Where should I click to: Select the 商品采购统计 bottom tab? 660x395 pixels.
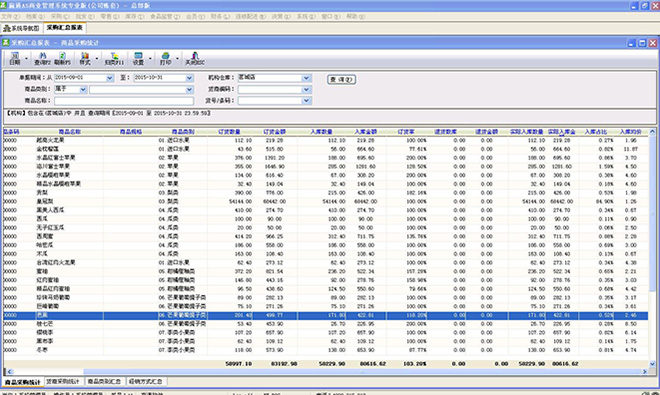[23, 382]
